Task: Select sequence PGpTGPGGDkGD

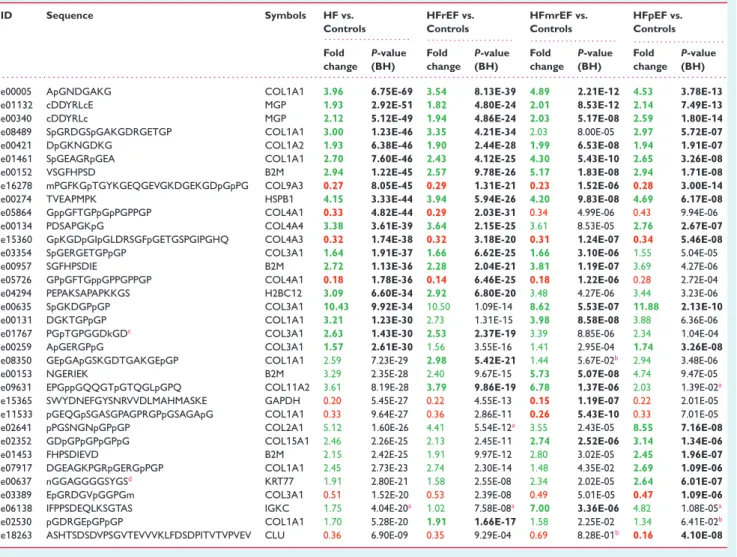Action: coord(87,334)
